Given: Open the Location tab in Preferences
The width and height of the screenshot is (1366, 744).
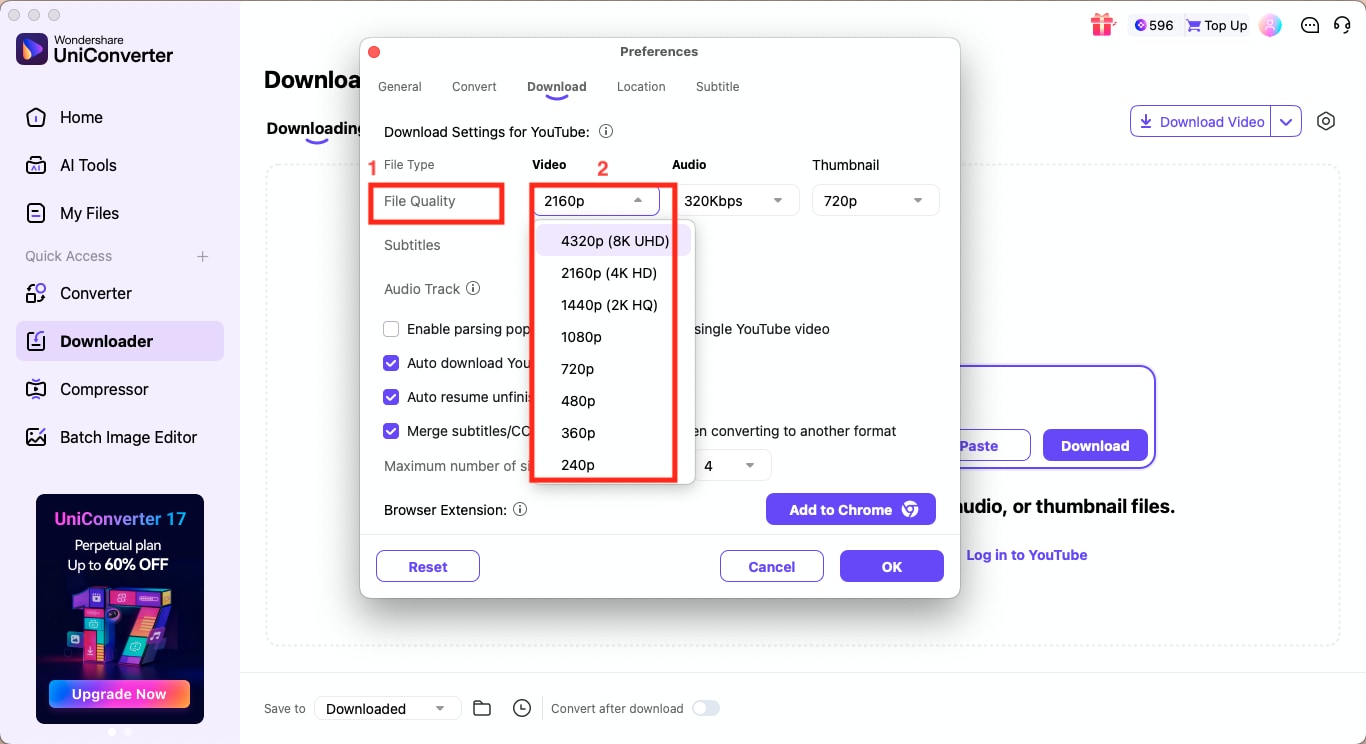Looking at the screenshot, I should click(x=641, y=86).
